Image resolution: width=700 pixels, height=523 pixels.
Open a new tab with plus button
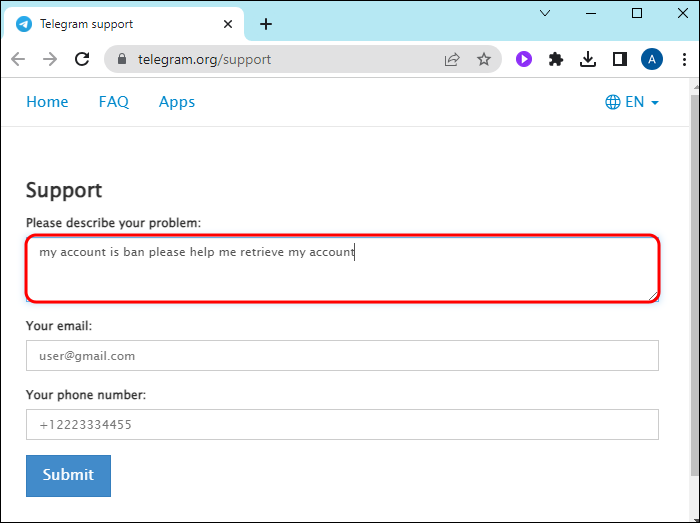pyautogui.click(x=266, y=24)
